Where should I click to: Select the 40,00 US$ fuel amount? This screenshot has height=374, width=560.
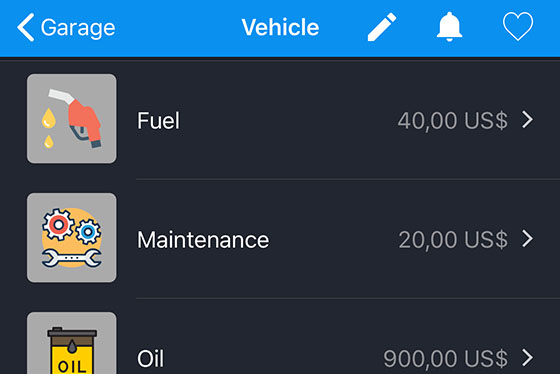coord(452,121)
